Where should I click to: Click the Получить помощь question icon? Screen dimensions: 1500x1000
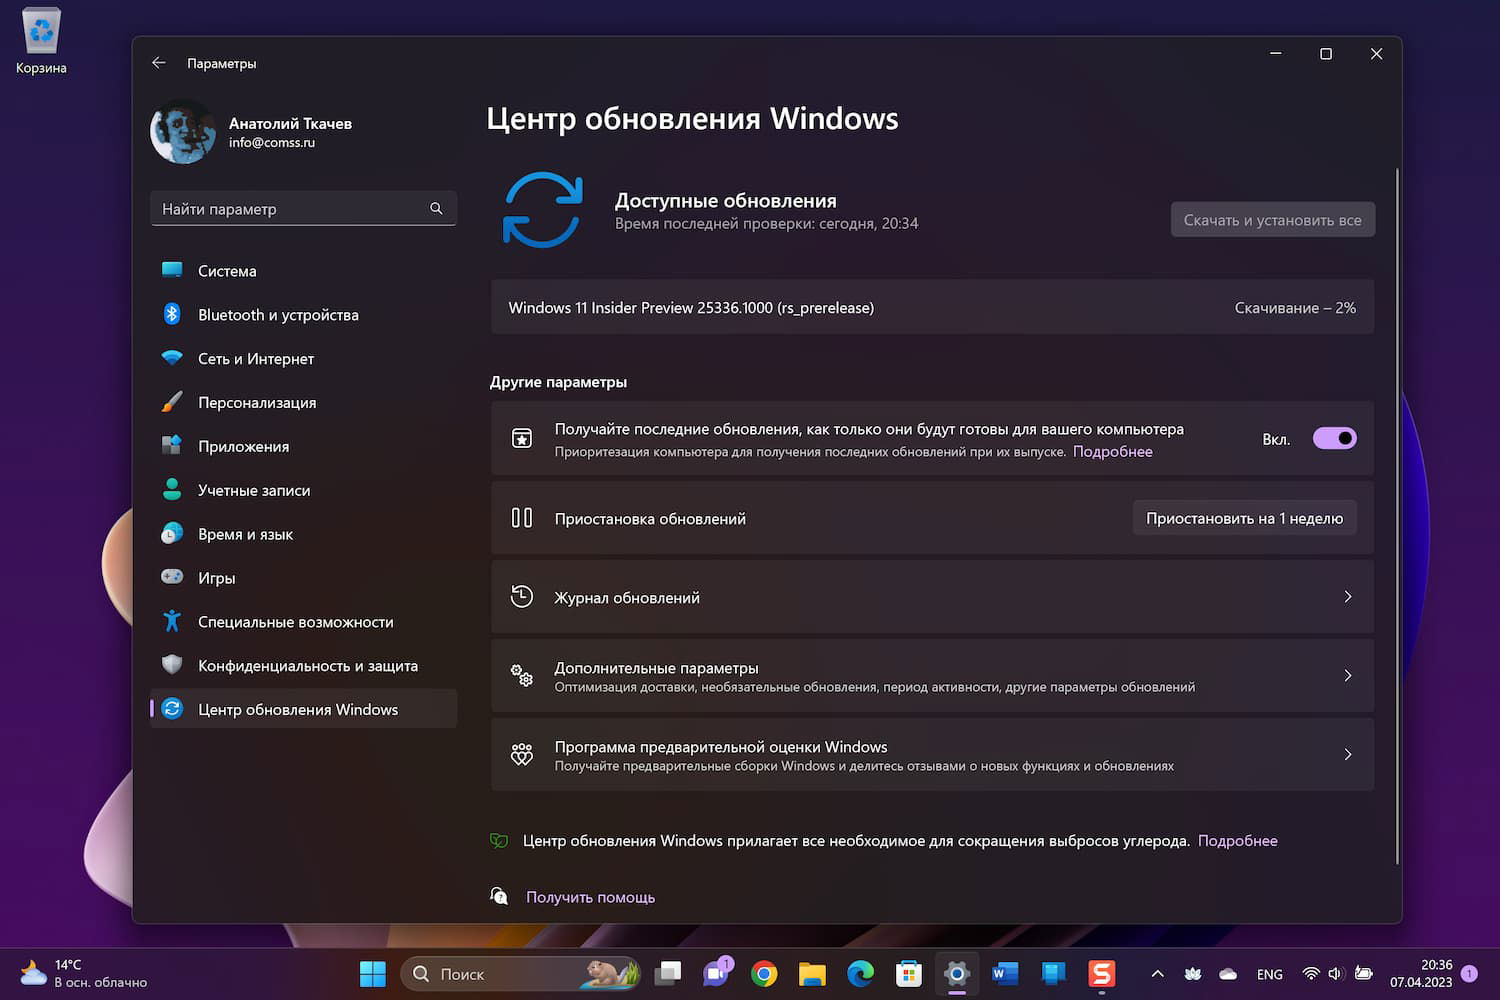(498, 896)
